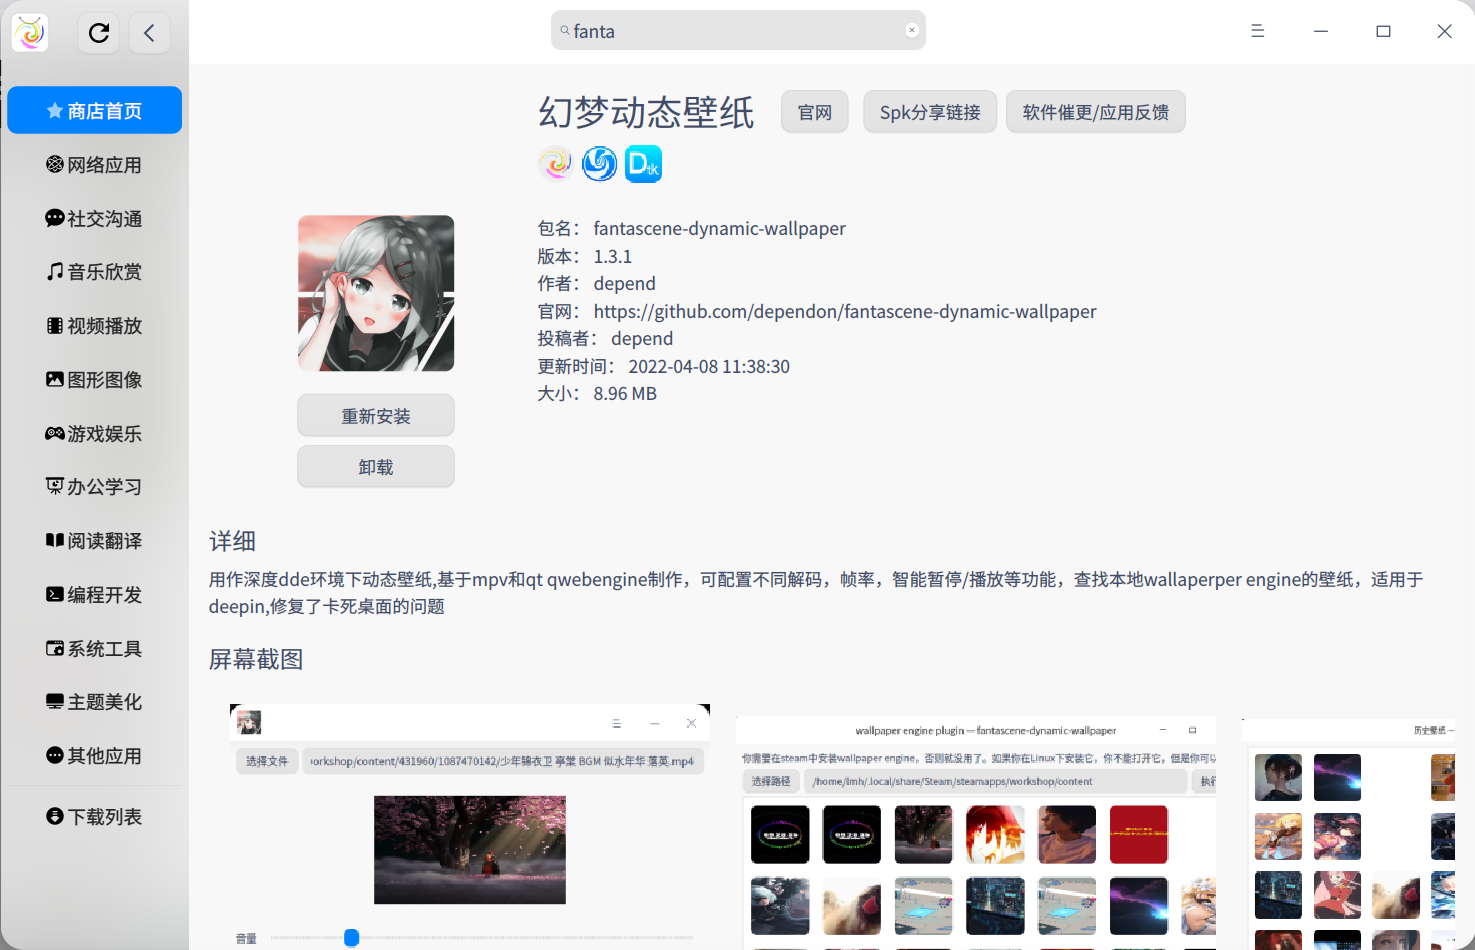Viewport: 1475px width, 950px height.
Task: Refresh the current store page
Action: pyautogui.click(x=98, y=32)
